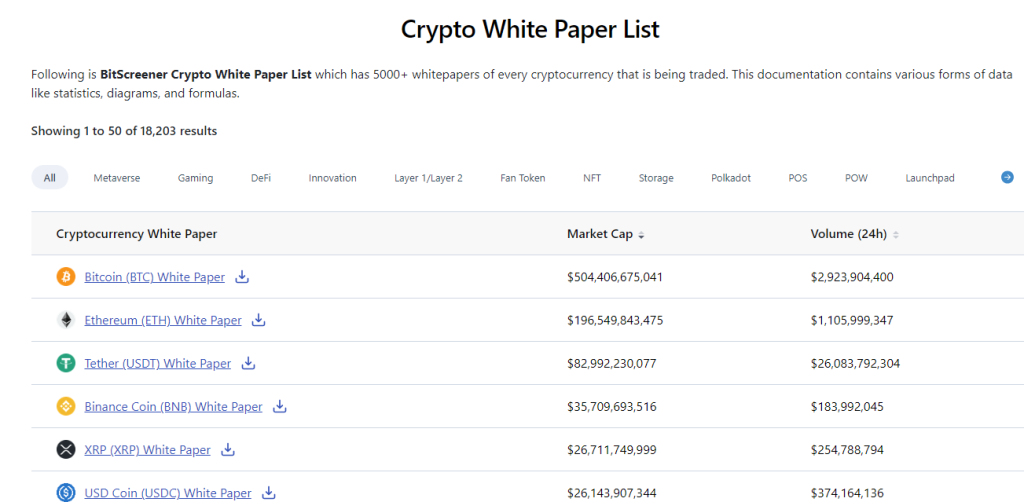Open the USD Coin (USDC) White Paper link
Screen dimensions: 1024x502
168,493
